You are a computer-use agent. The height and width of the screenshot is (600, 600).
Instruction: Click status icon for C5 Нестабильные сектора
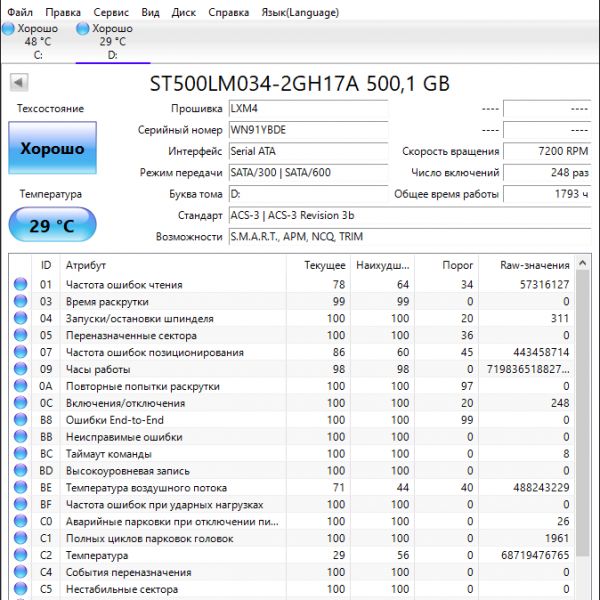tap(21, 589)
